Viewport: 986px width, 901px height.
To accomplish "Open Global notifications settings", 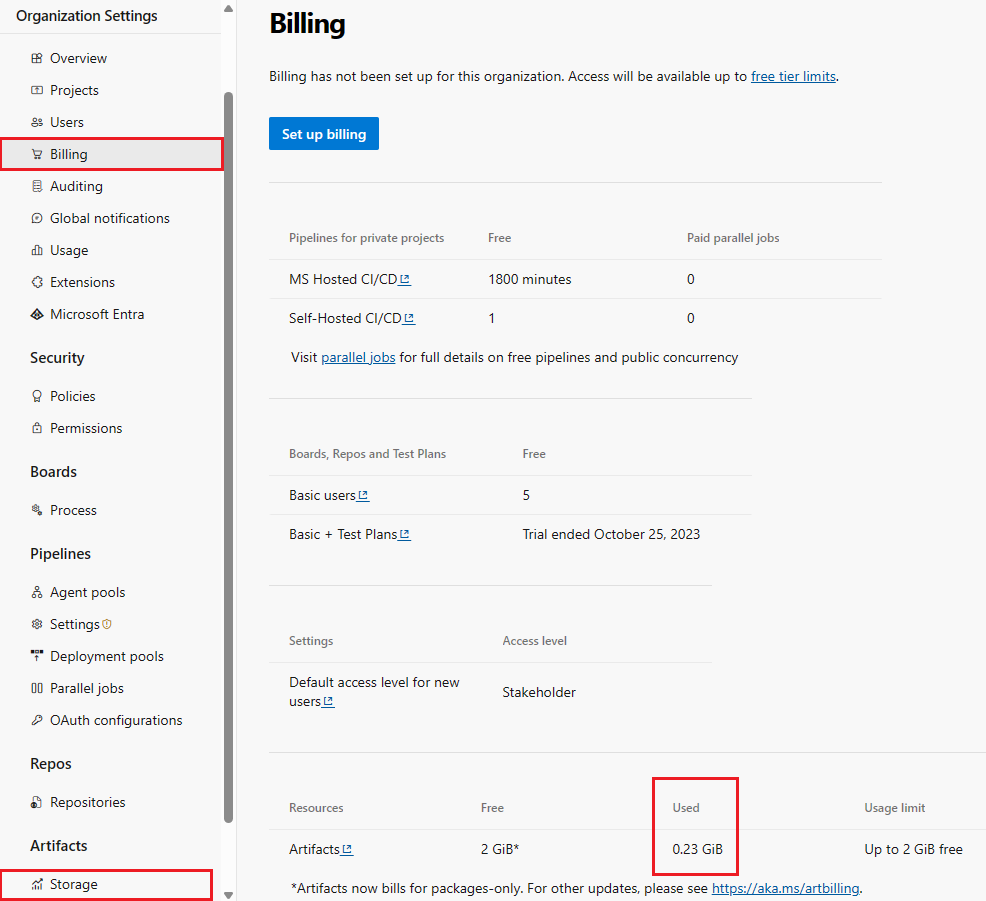I will coord(111,219).
